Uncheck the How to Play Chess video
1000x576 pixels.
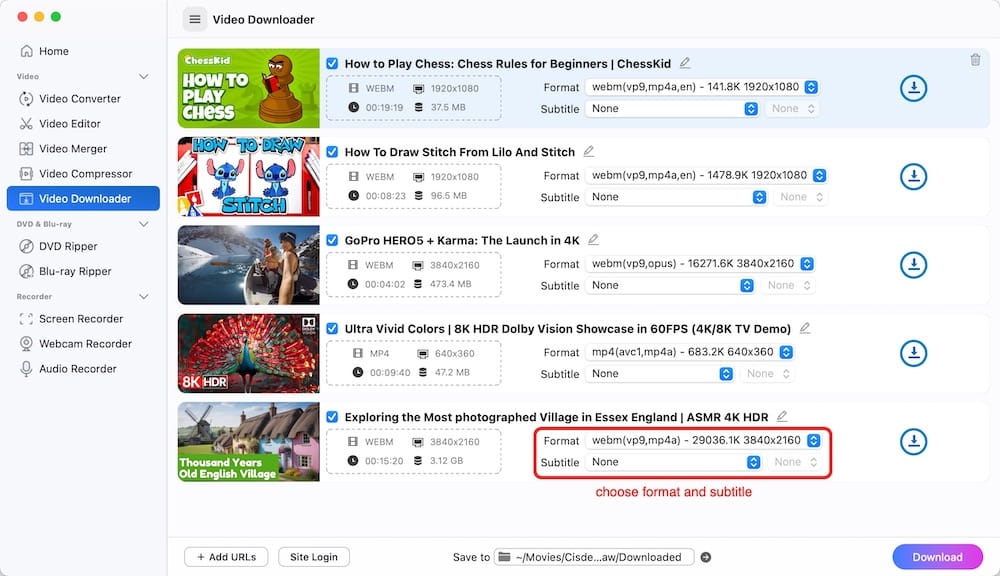pos(332,63)
